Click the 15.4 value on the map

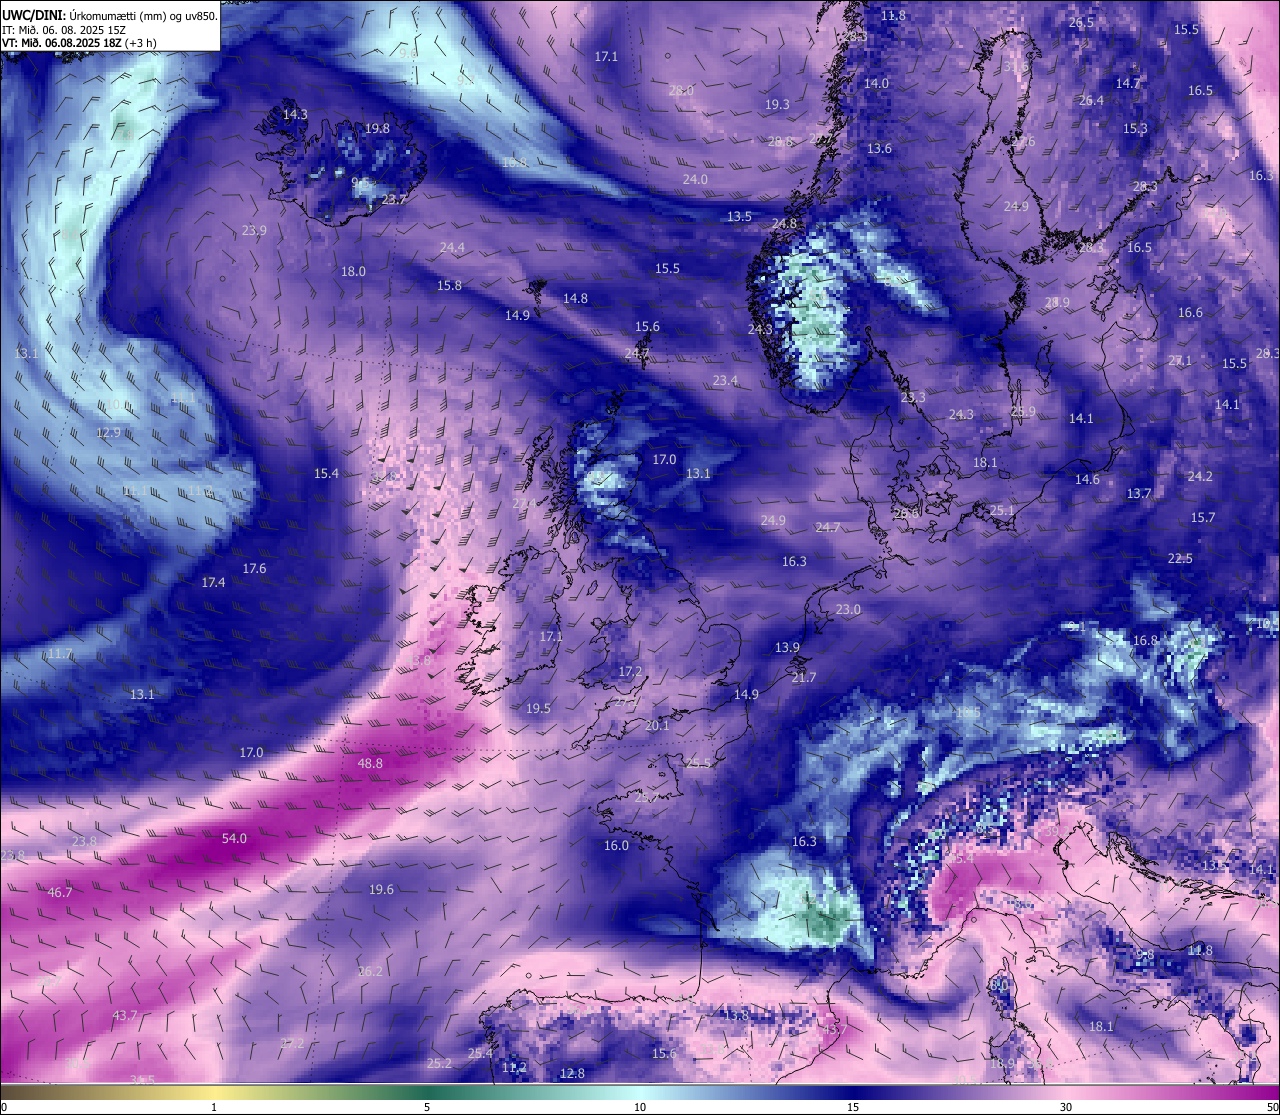pyautogui.click(x=326, y=474)
